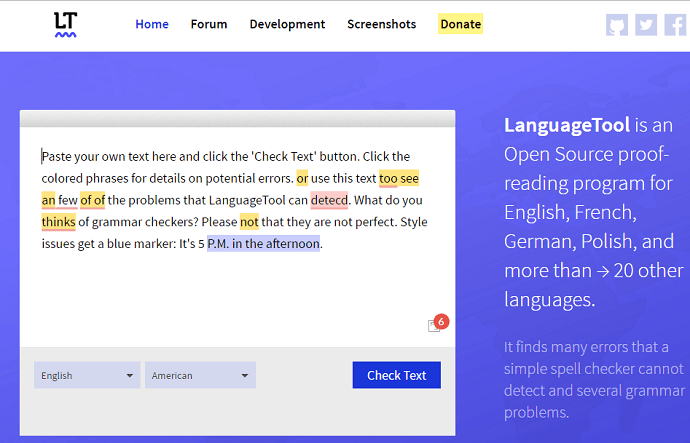690x443 pixels.
Task: Click the highlighted word 'not' after Please
Action: (x=249, y=222)
